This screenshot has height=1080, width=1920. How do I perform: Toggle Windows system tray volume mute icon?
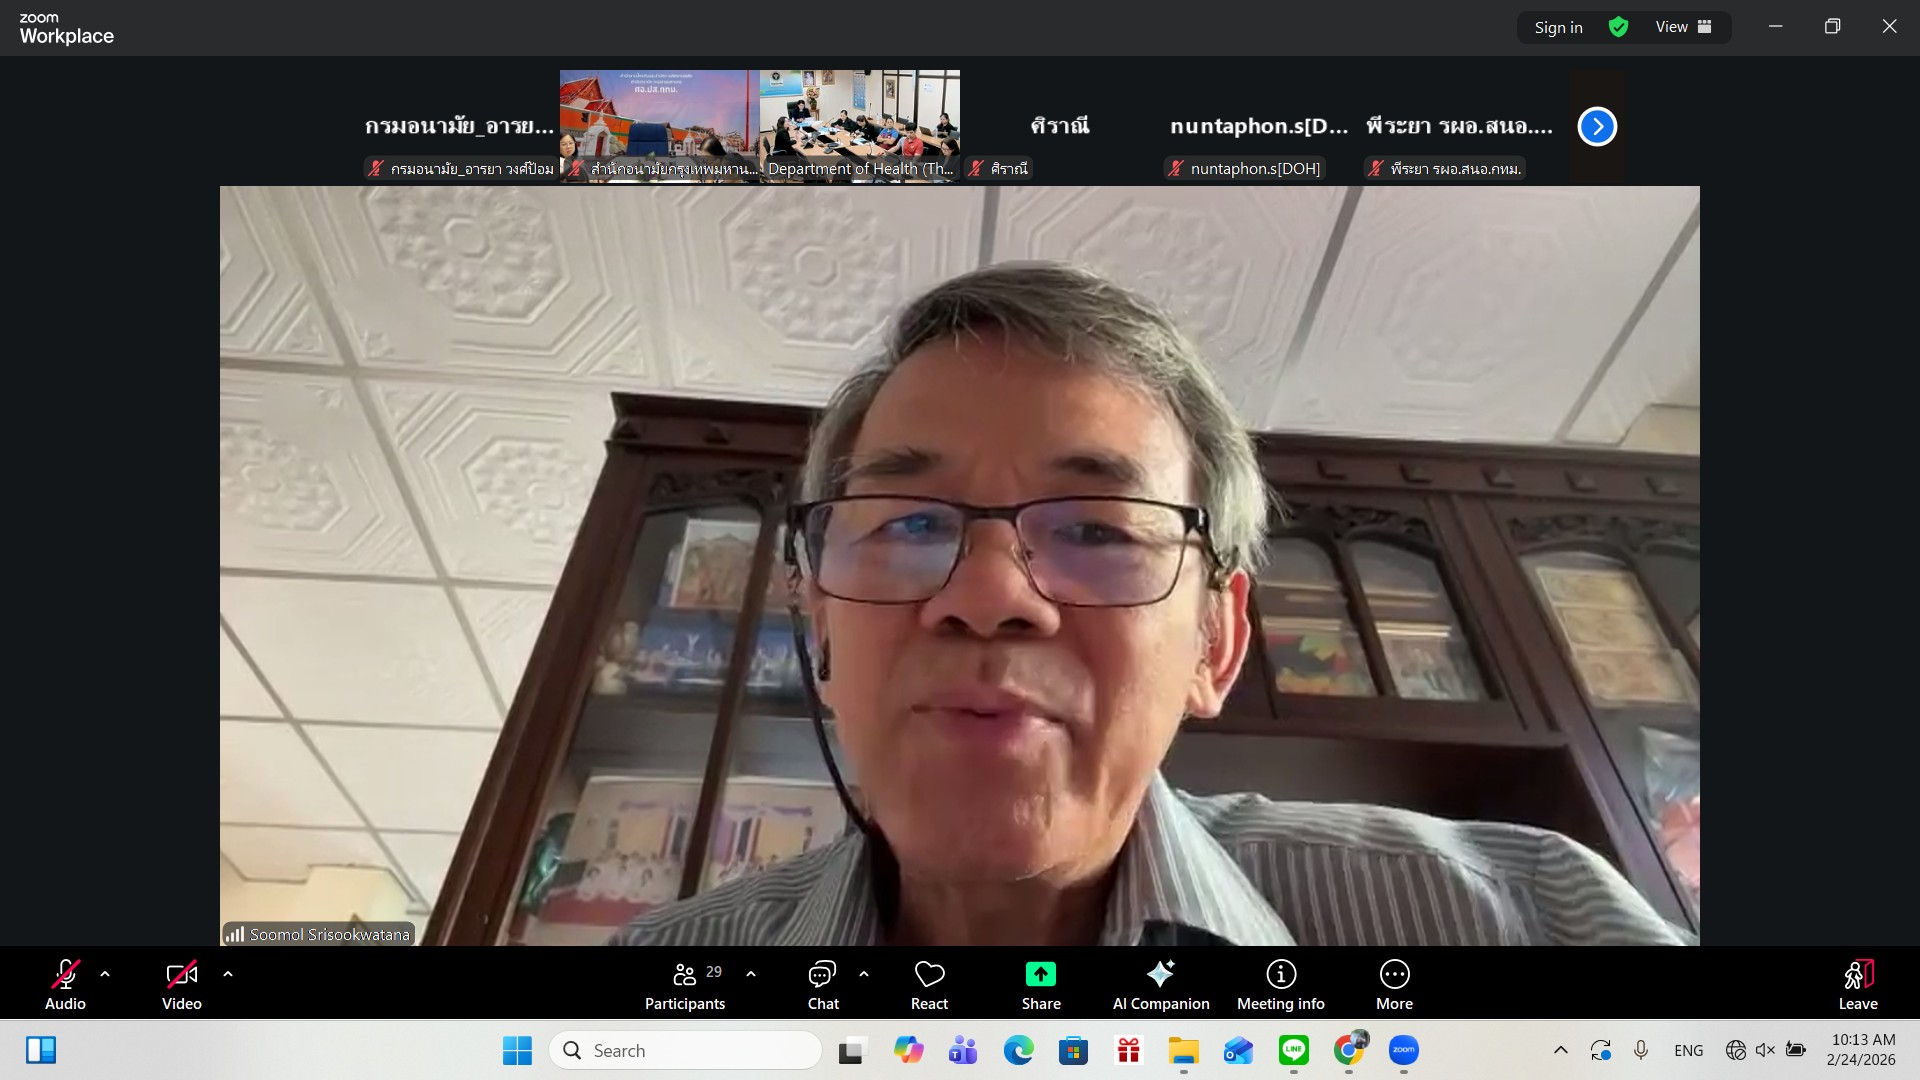[1765, 1050]
